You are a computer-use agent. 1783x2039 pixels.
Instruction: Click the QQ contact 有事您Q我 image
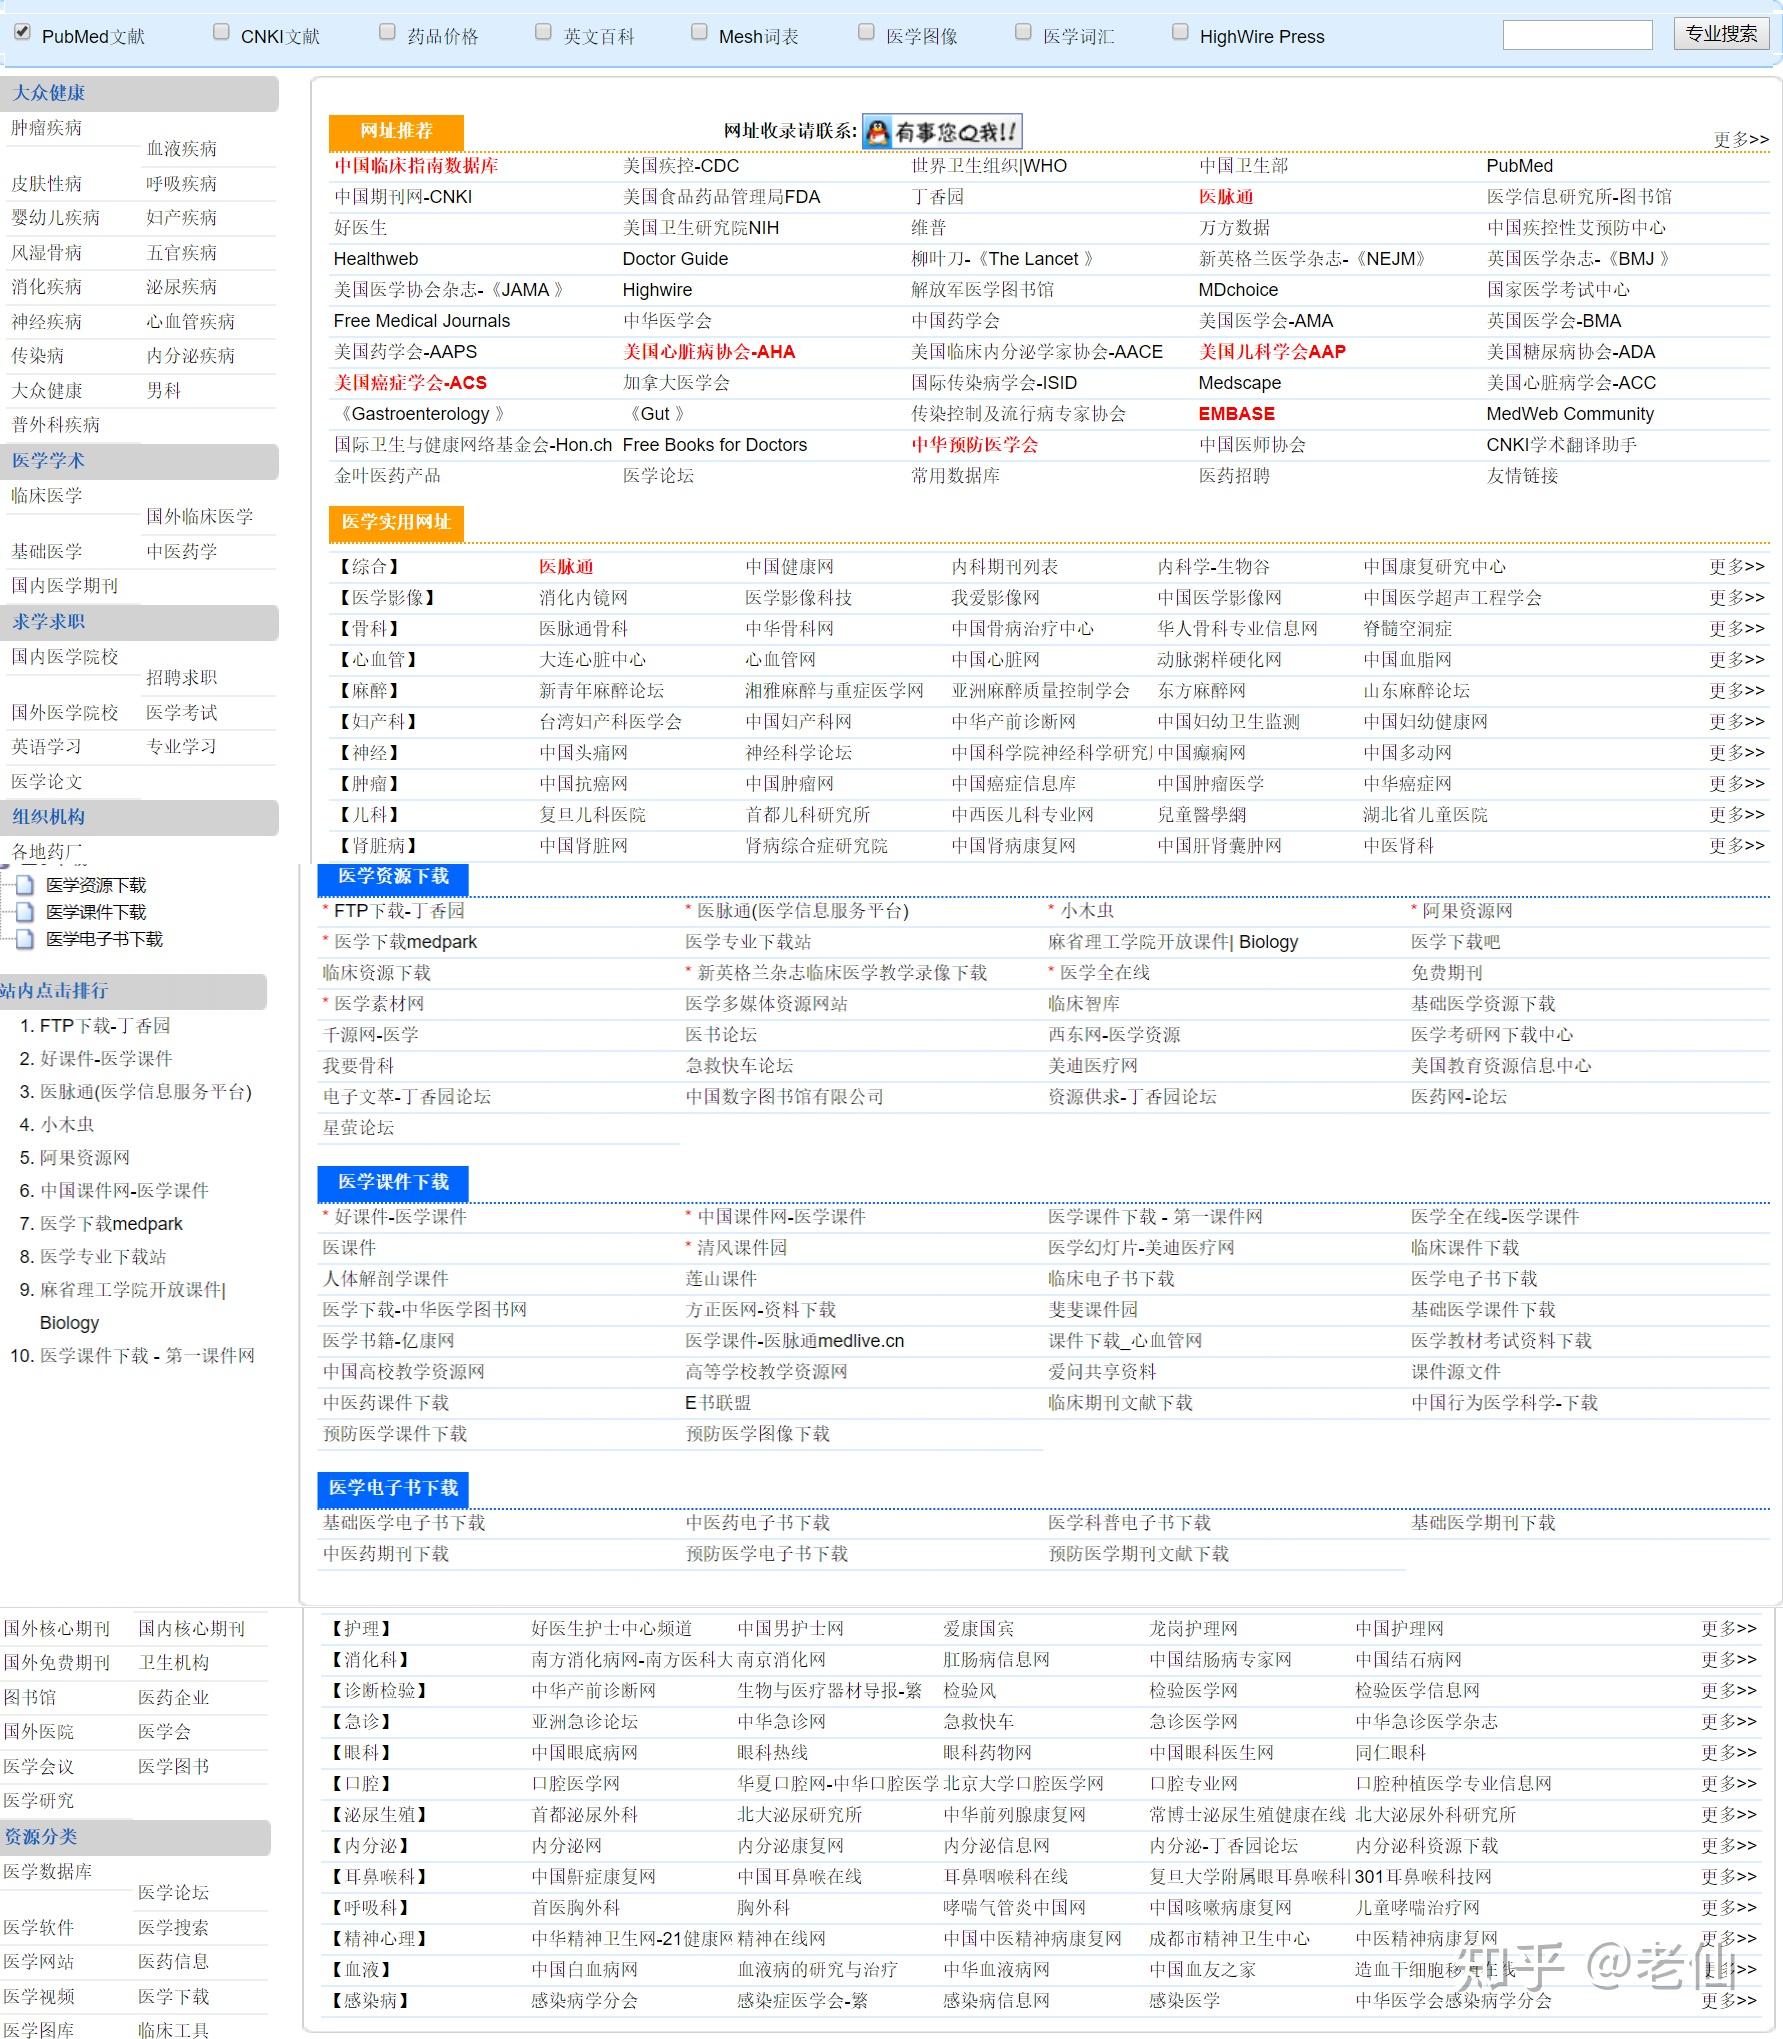pos(942,131)
